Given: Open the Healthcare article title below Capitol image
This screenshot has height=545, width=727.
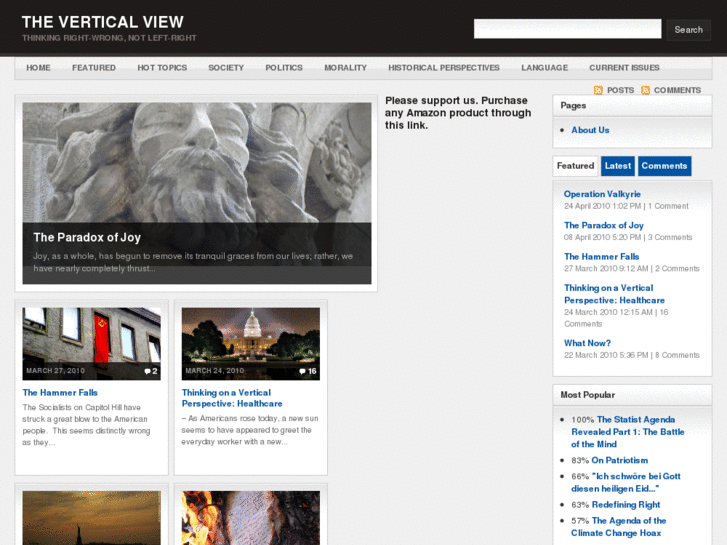Looking at the screenshot, I should click(x=232, y=398).
